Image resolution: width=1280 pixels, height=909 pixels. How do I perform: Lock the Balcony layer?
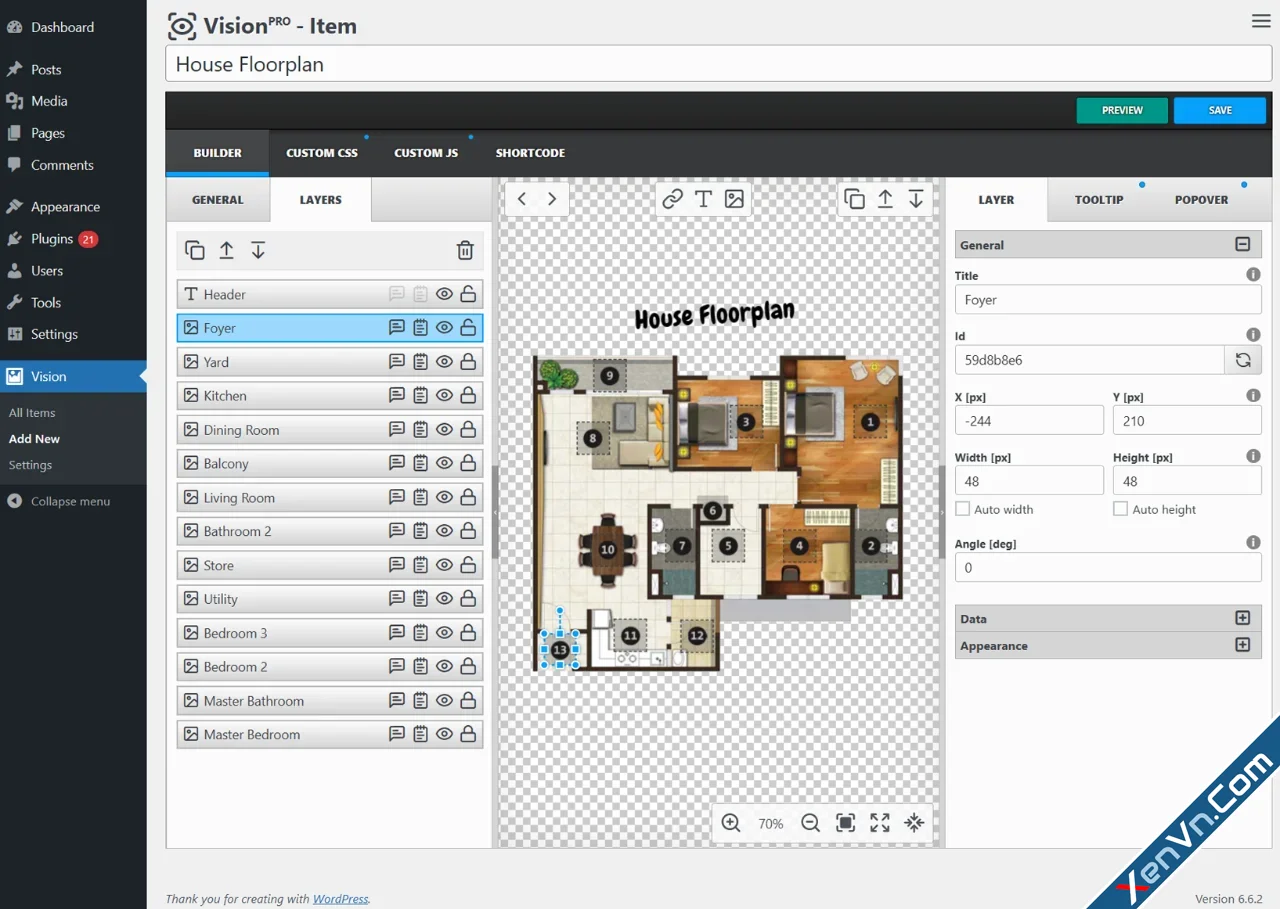point(468,463)
